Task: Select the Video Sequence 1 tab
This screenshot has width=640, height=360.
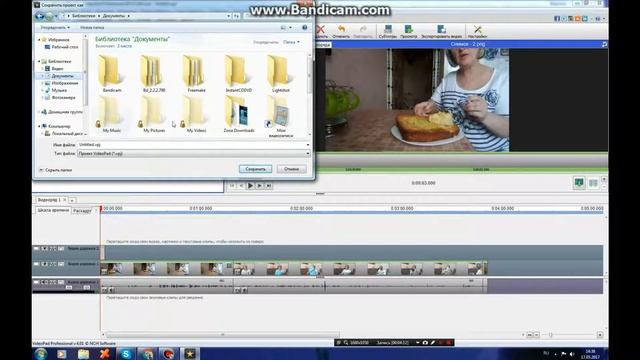Action: coord(51,200)
